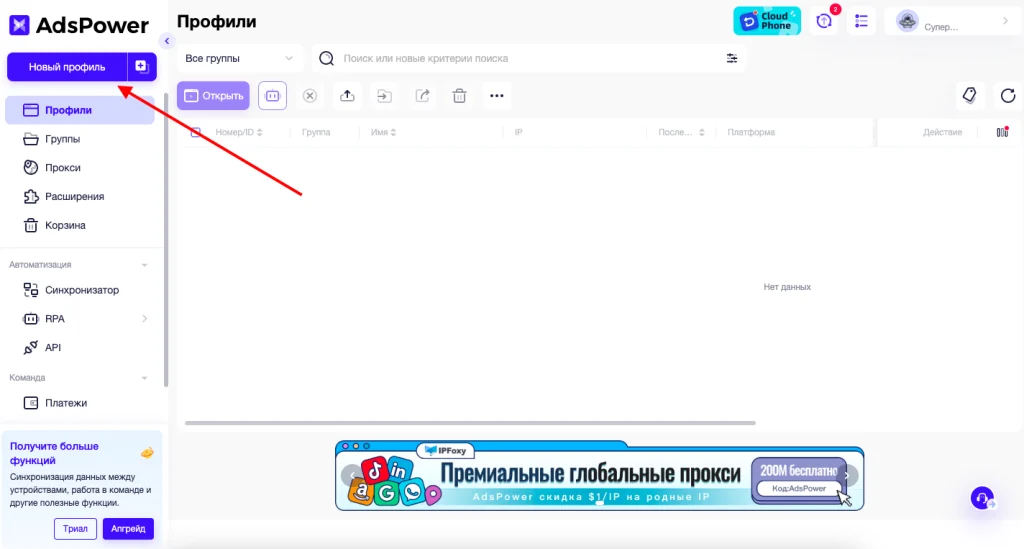Click the upload export toolbar icon
The image size is (1024, 549).
[347, 95]
